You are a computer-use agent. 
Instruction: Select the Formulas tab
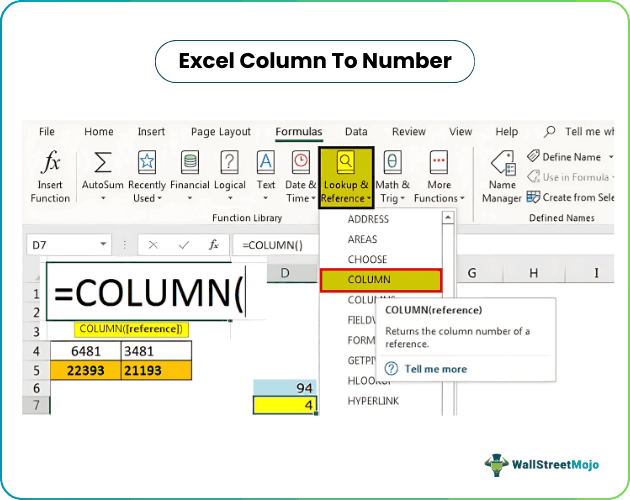click(x=299, y=131)
